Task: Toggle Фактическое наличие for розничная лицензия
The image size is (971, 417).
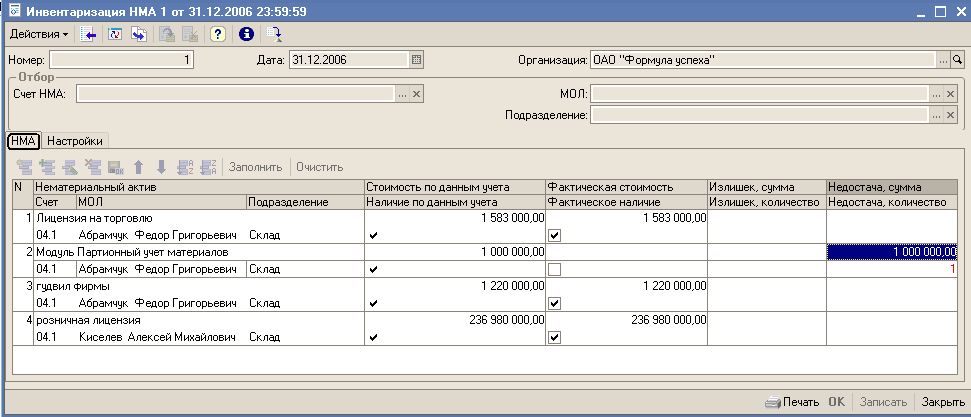Action: pos(554,338)
